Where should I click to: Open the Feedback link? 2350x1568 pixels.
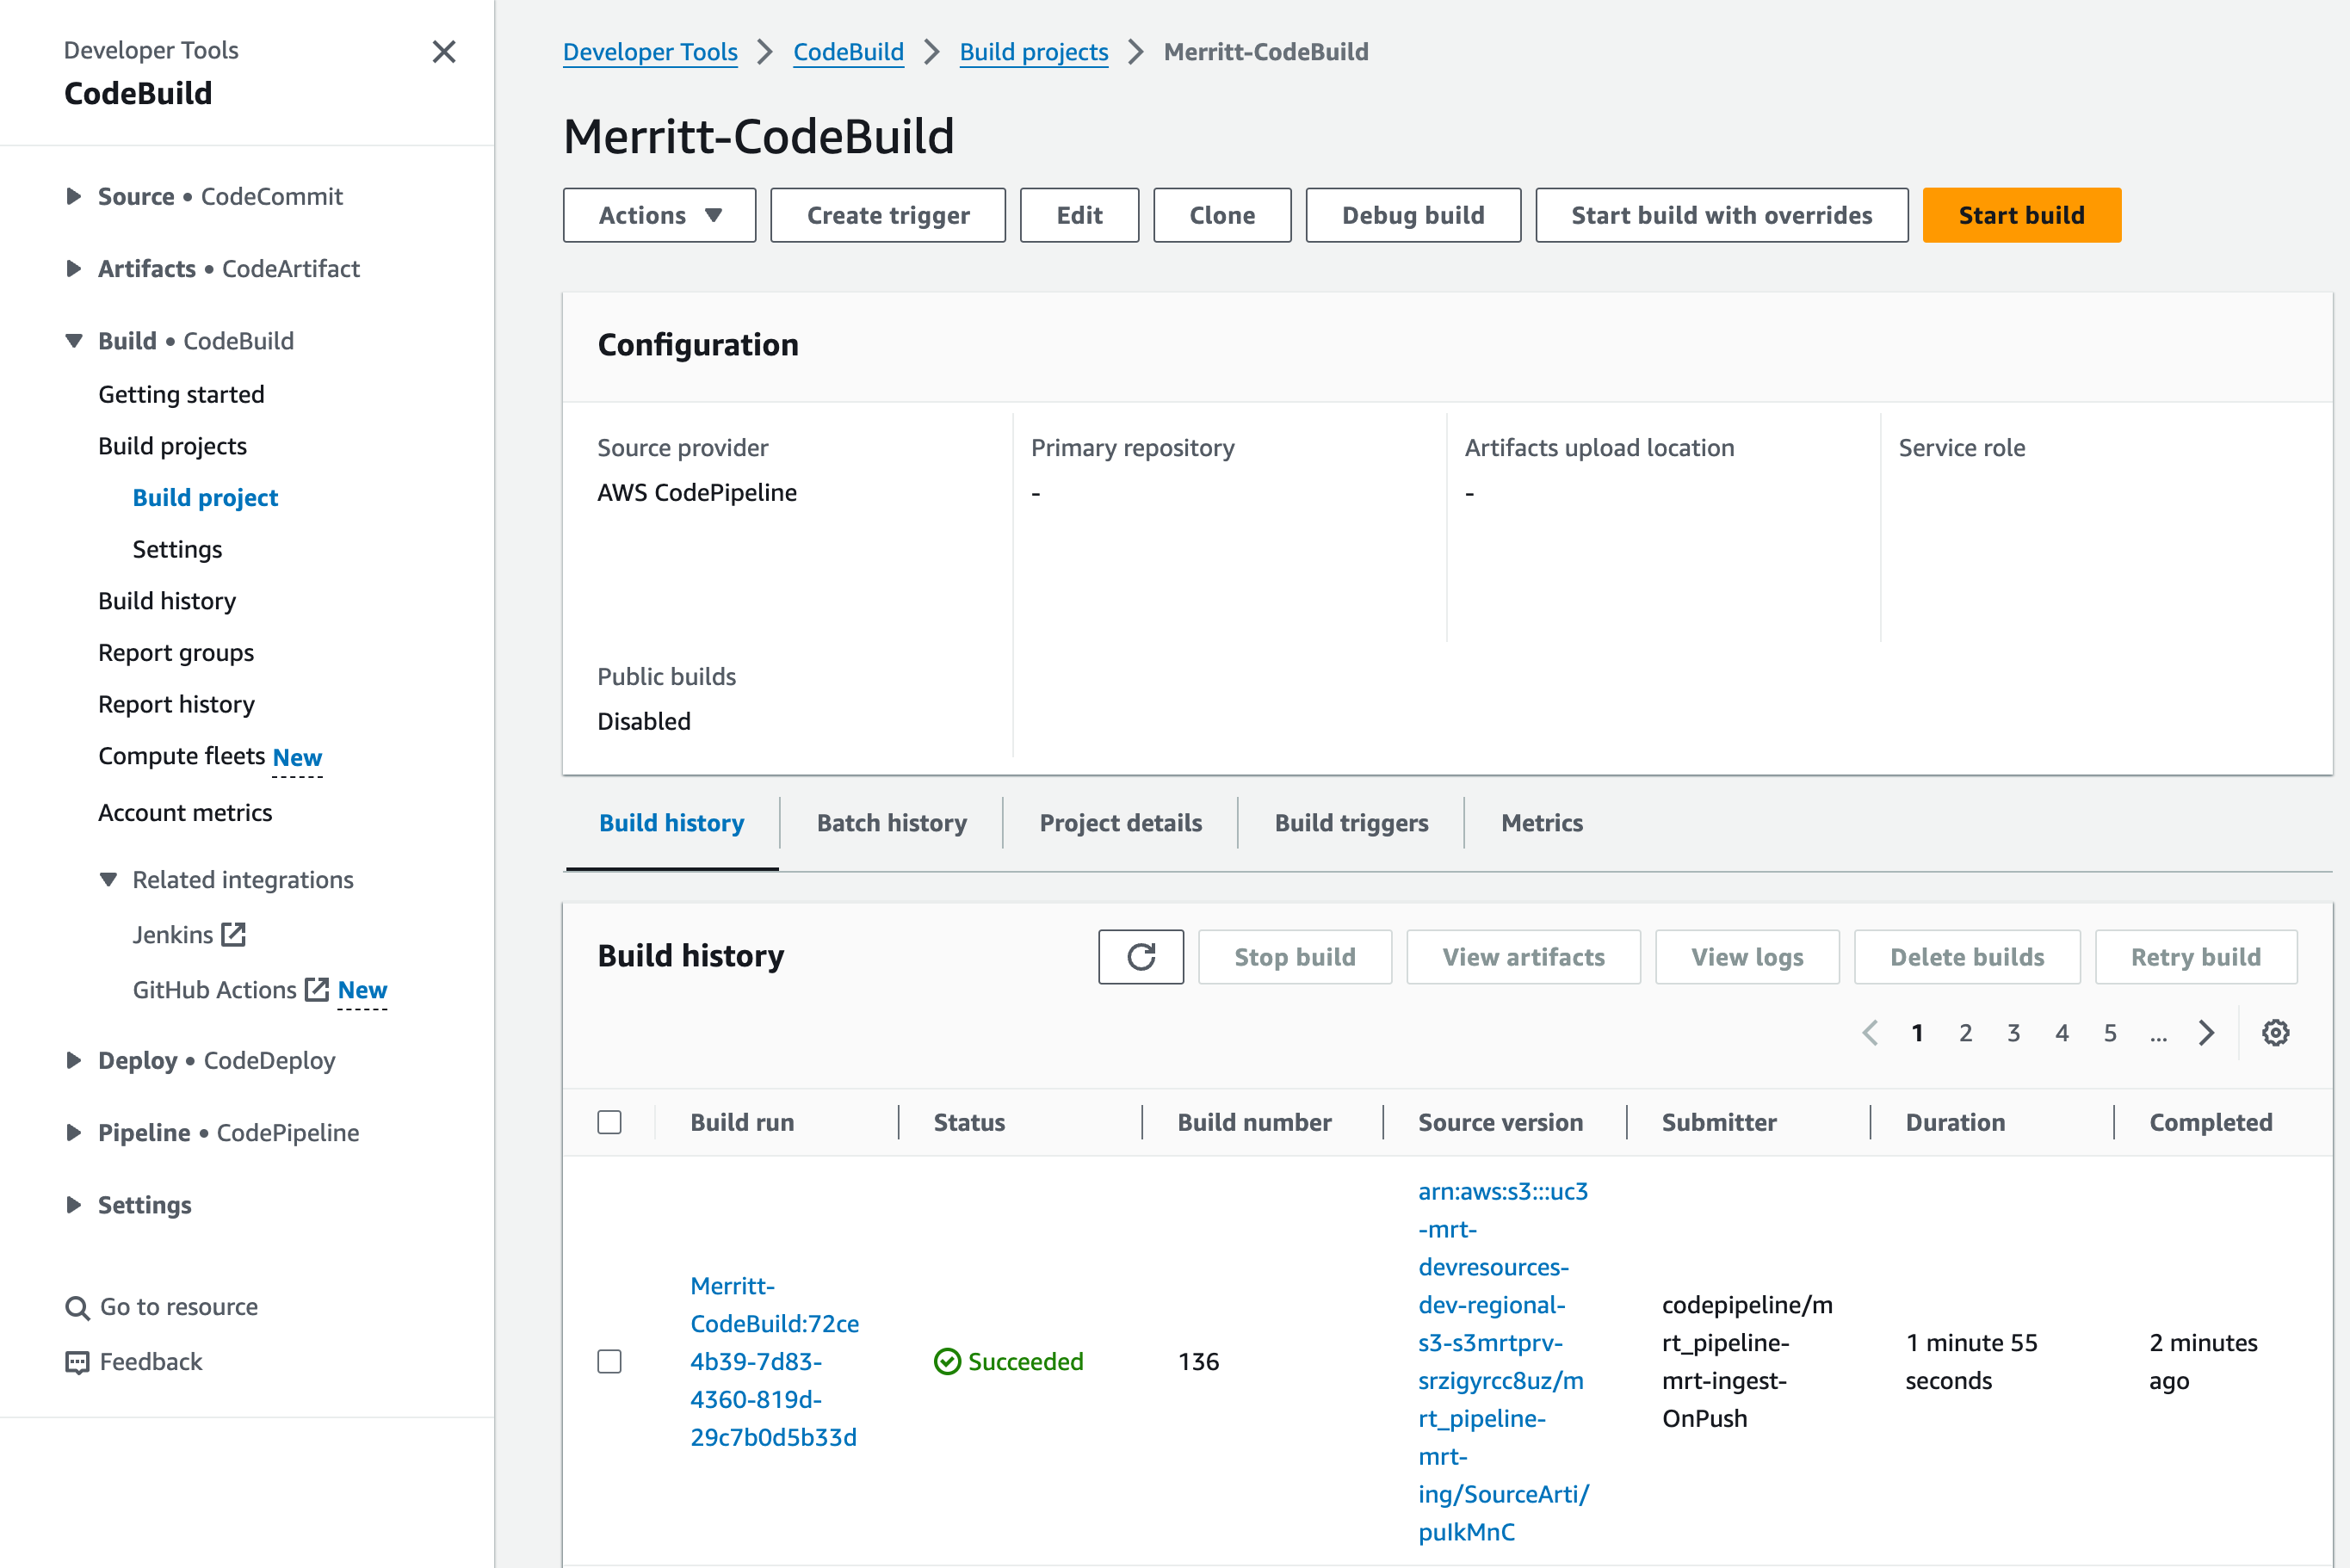coord(151,1362)
